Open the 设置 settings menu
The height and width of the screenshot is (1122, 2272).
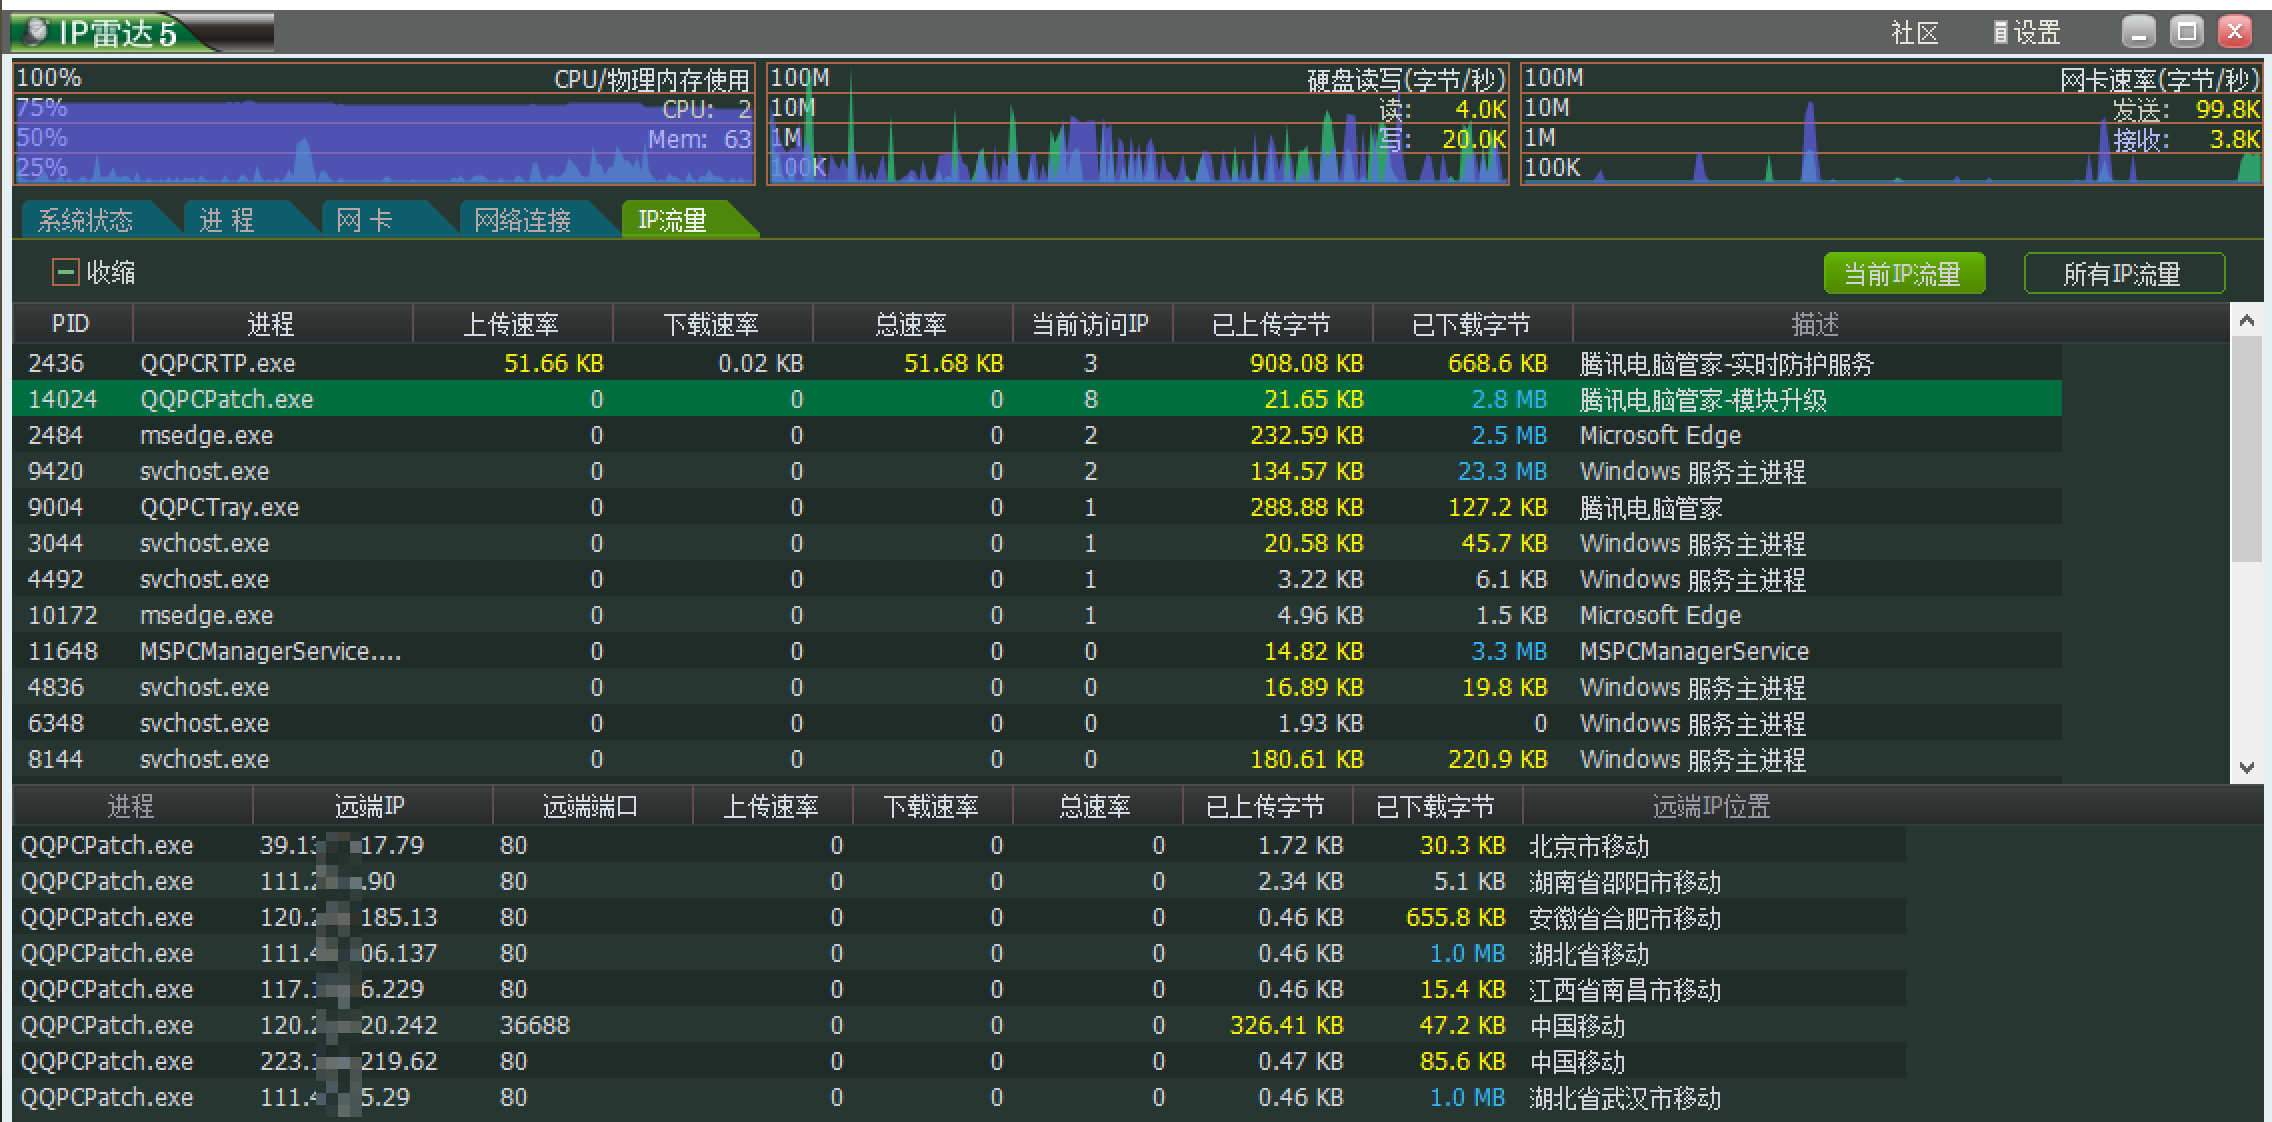point(2027,33)
